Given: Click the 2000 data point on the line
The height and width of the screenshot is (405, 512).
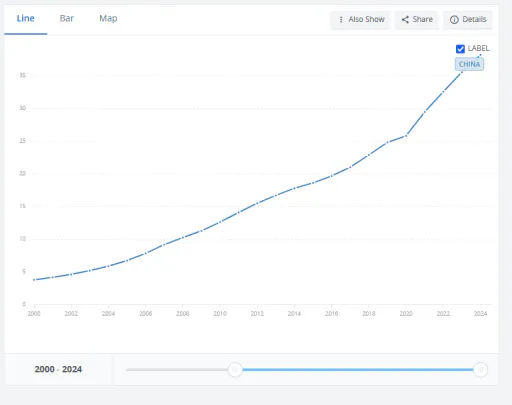Looking at the screenshot, I should click(34, 280).
